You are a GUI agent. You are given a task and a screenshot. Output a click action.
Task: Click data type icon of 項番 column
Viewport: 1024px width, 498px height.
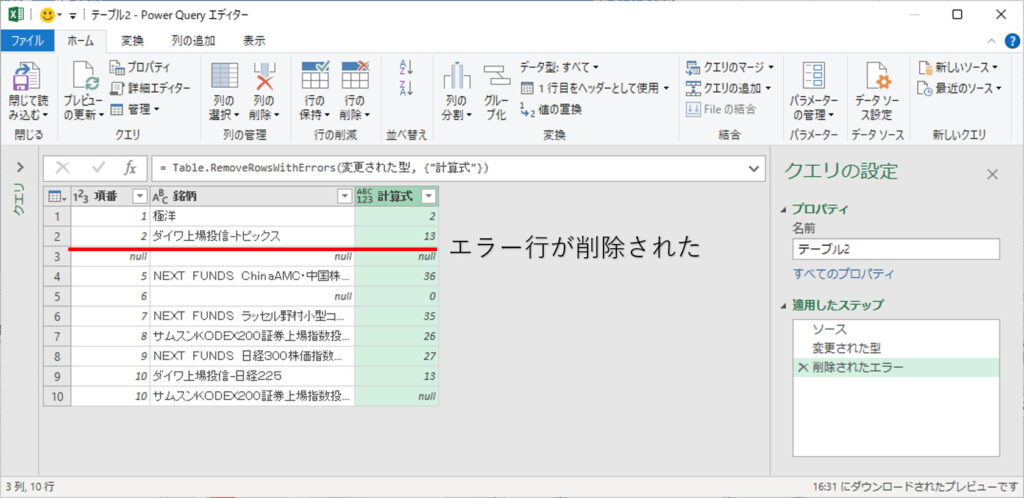(x=82, y=196)
